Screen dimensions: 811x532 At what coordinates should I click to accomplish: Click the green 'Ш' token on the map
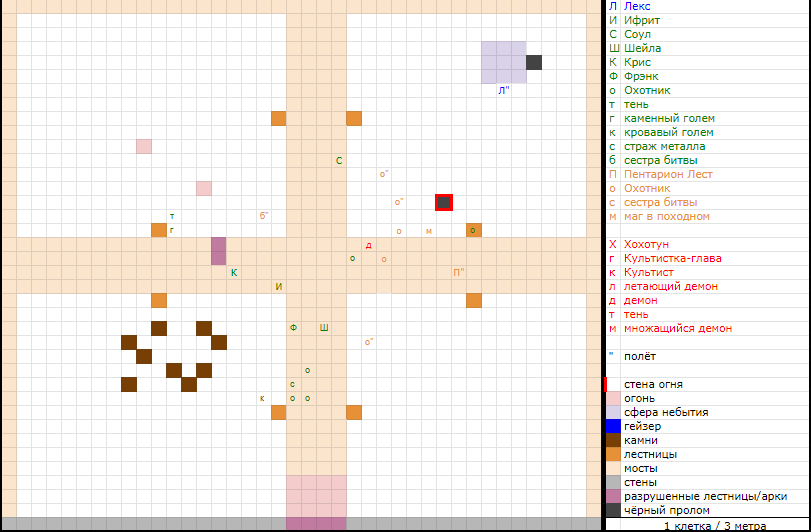point(324,328)
